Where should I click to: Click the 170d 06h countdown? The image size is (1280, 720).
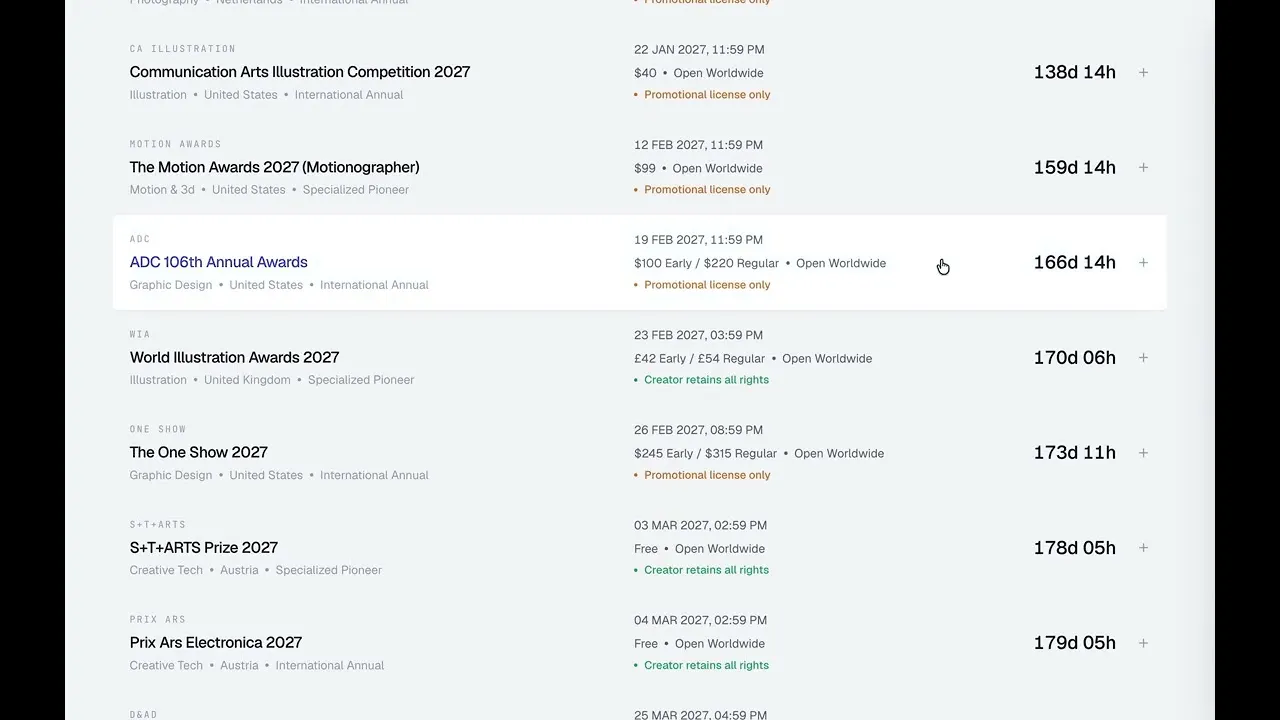1075,357
